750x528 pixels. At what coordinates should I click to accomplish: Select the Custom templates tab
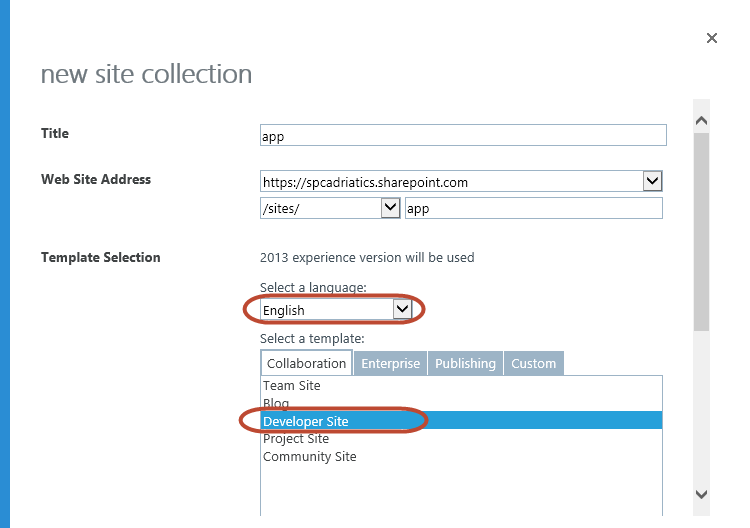click(533, 363)
